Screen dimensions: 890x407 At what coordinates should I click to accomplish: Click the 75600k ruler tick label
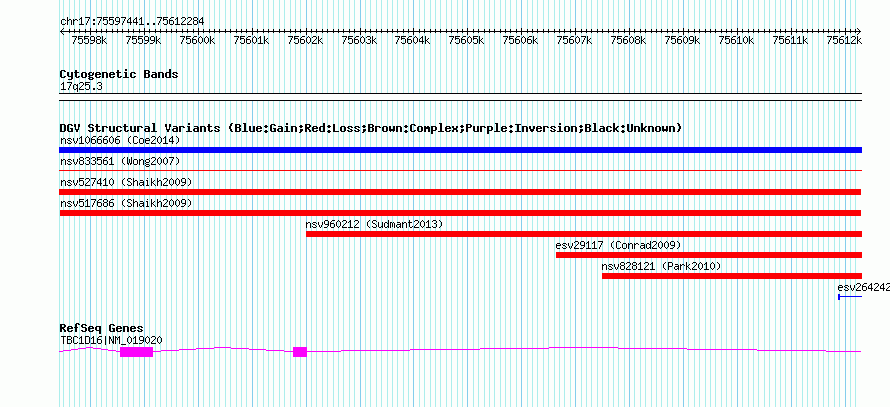[197, 40]
